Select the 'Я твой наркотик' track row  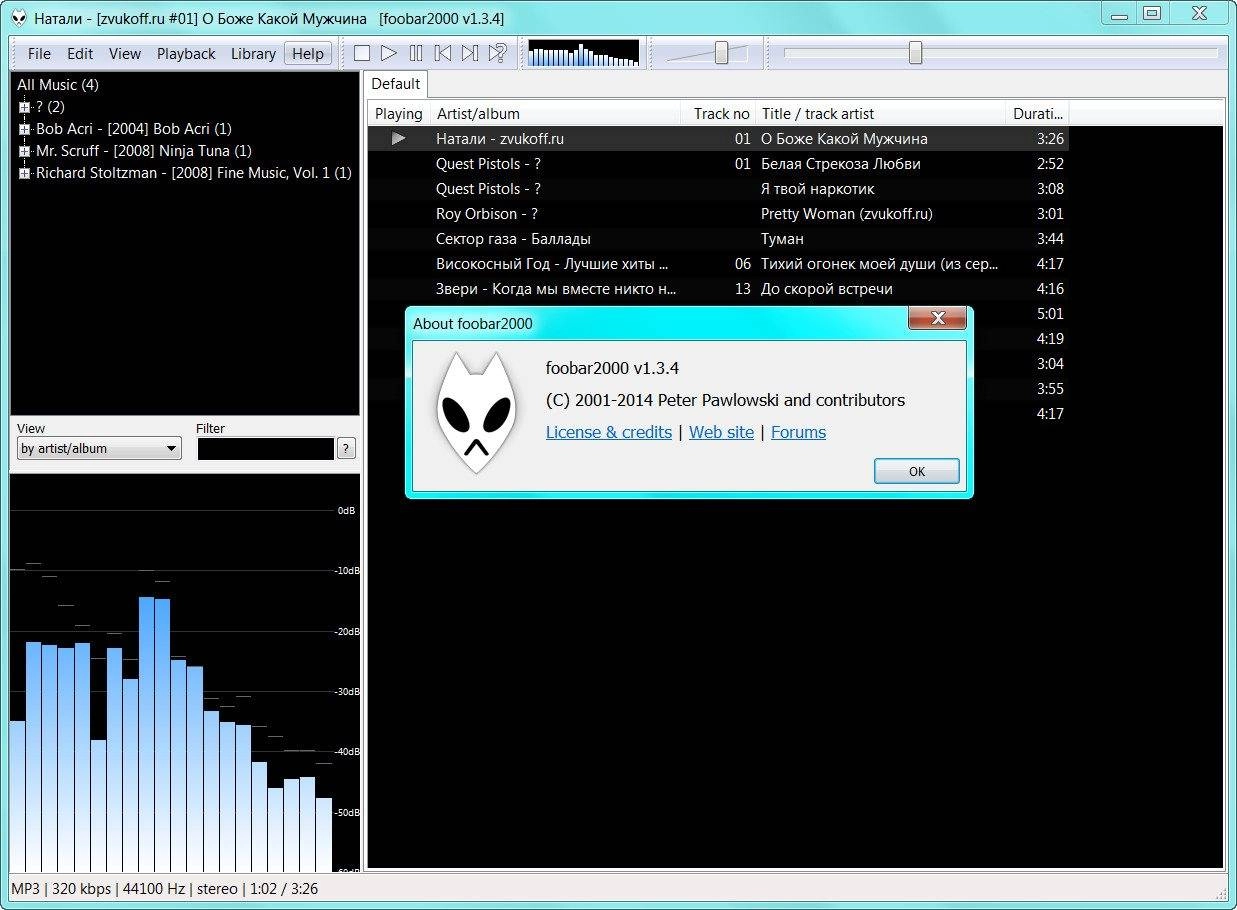(x=718, y=189)
